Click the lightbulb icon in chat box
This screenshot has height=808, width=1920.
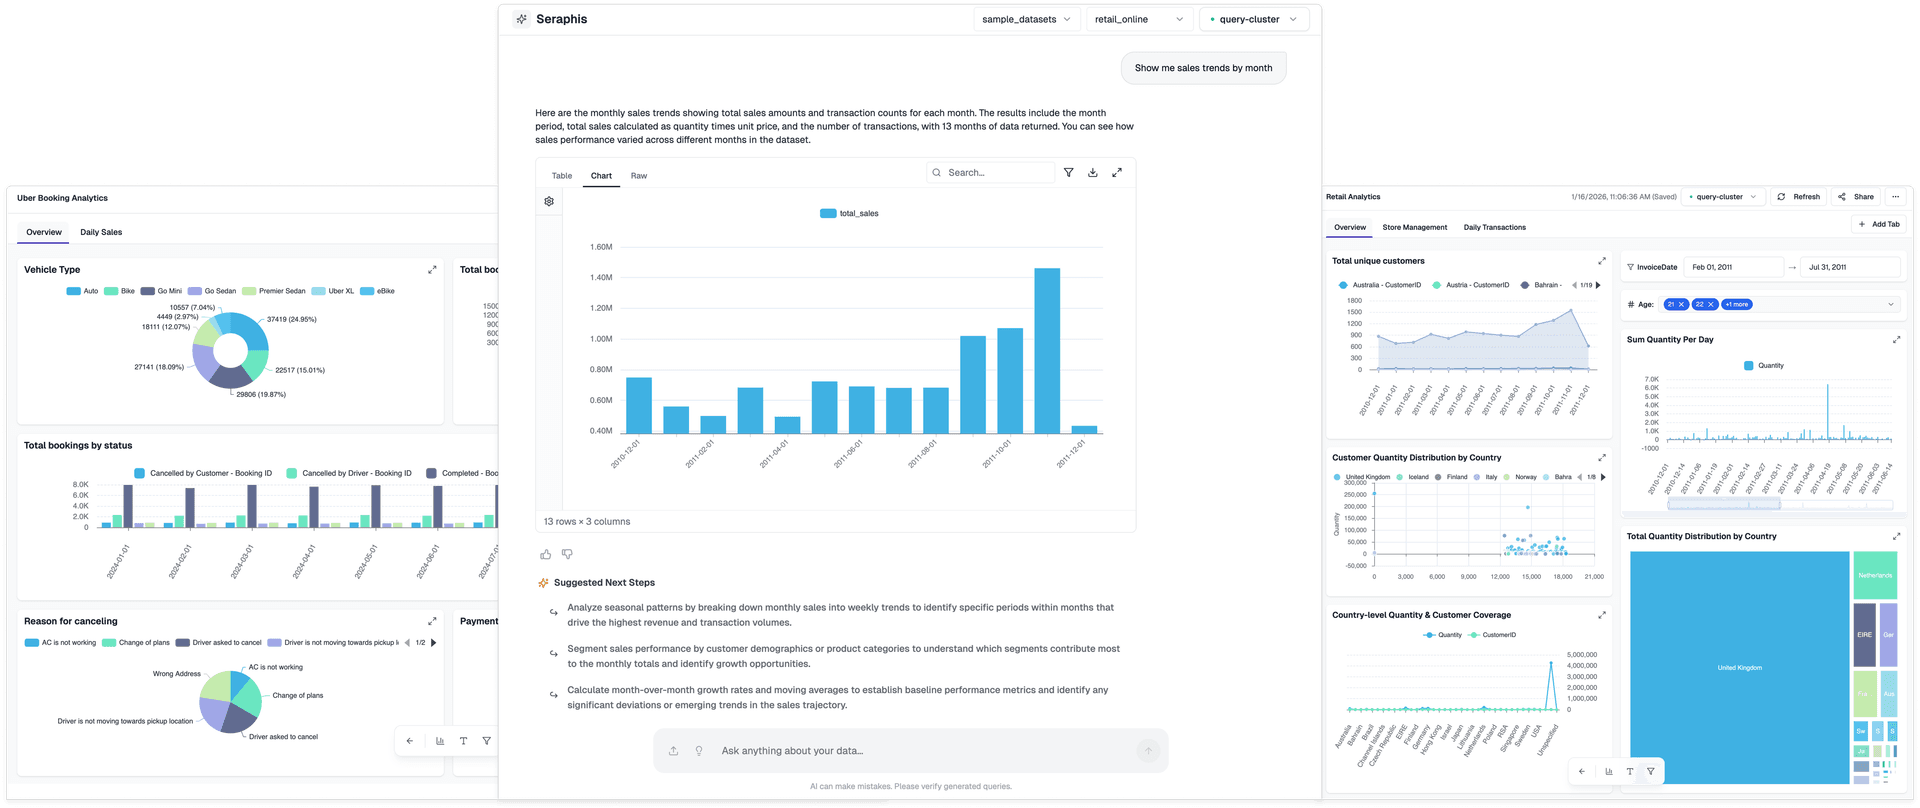[x=699, y=751]
